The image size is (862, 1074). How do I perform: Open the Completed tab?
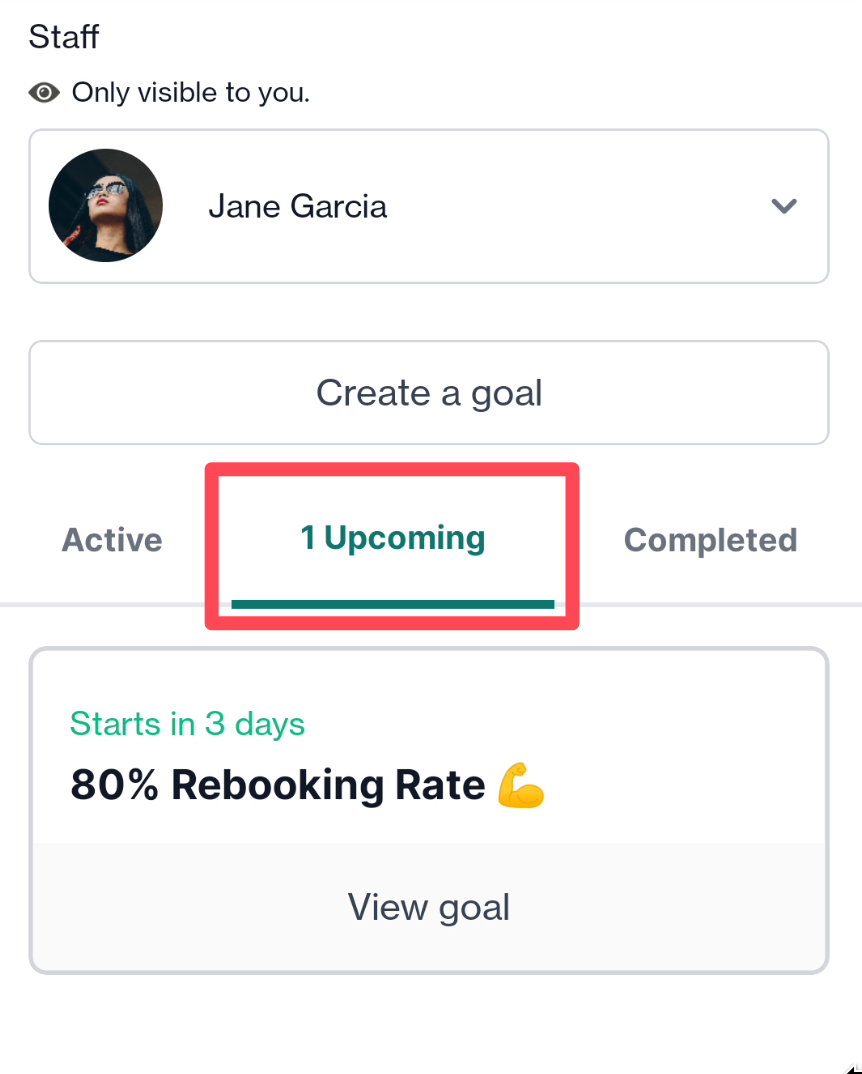pyautogui.click(x=711, y=540)
